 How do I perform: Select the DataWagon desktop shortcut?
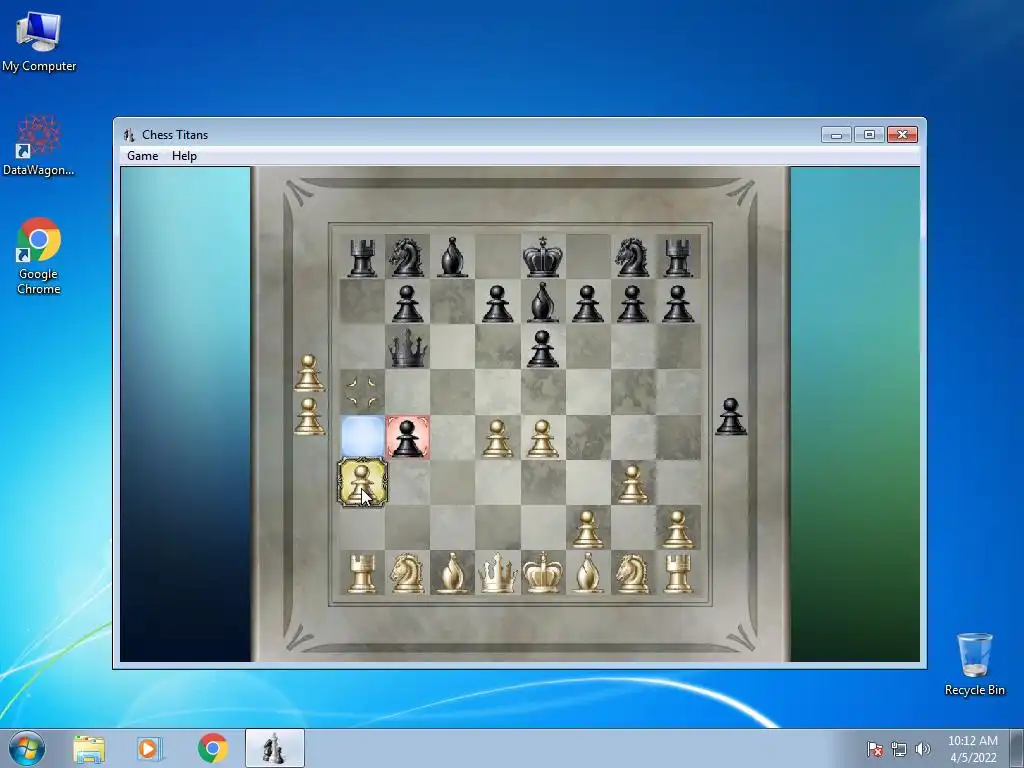(x=39, y=146)
